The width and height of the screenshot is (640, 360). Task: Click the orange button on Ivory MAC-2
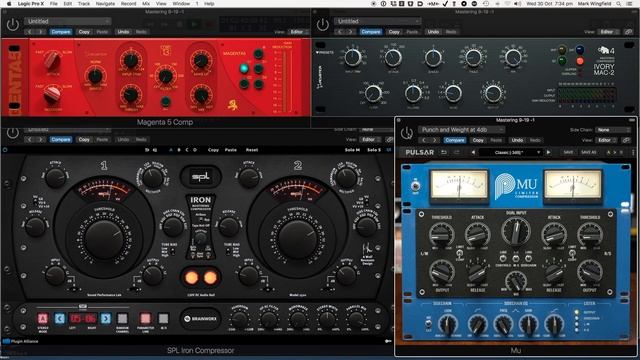(580, 61)
